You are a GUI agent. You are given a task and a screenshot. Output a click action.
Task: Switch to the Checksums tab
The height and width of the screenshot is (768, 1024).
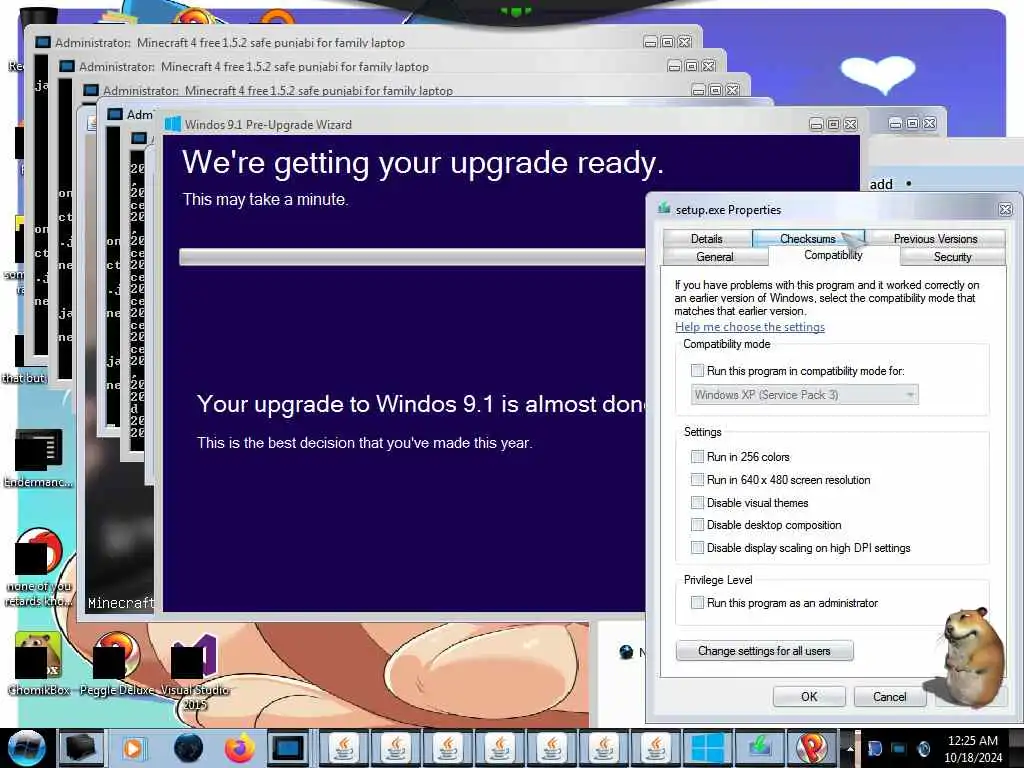coord(808,238)
